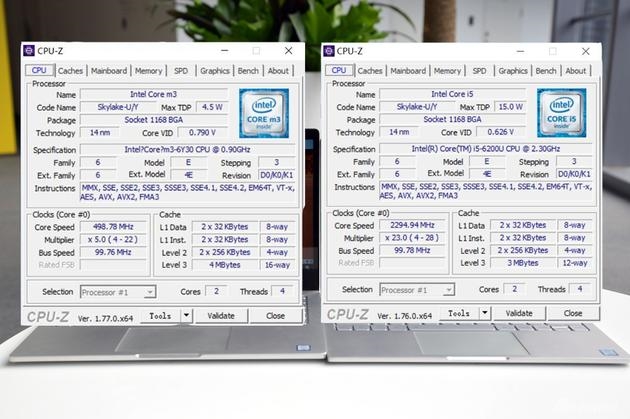Viewport: 630px width, 419px height.
Task: Select the i5-6200U specification text
Action: point(485,149)
